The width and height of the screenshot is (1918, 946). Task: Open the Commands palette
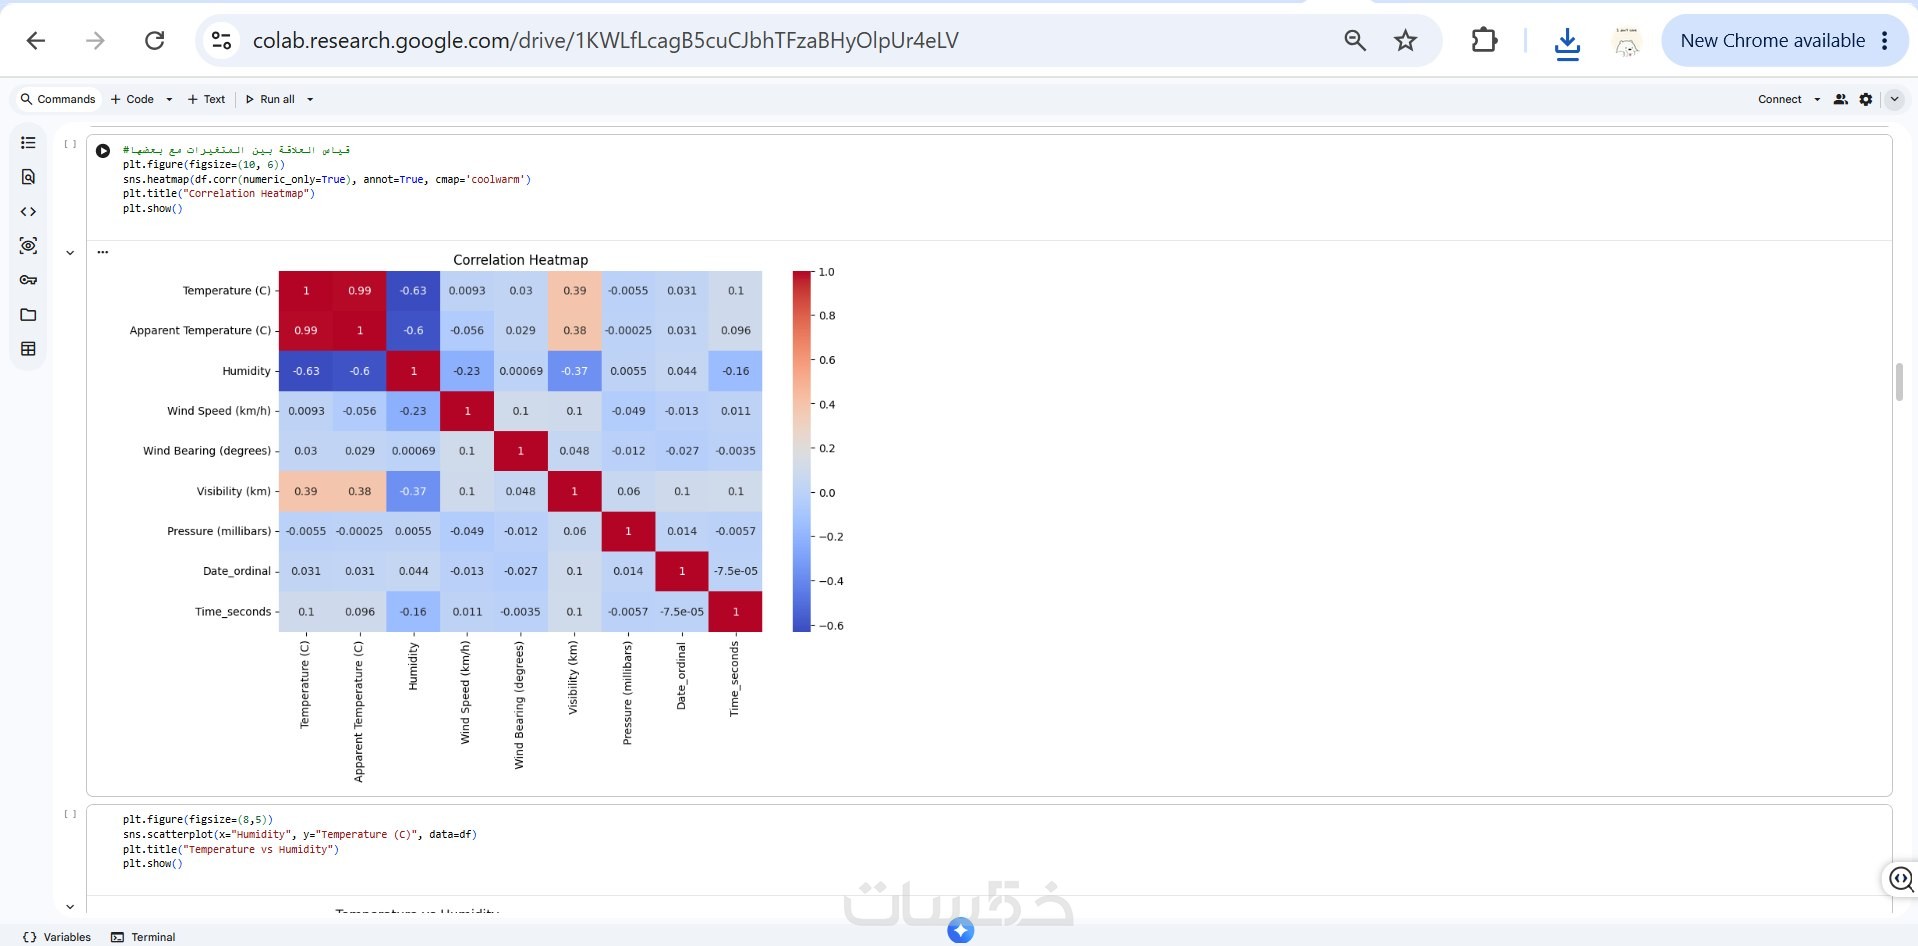(58, 99)
